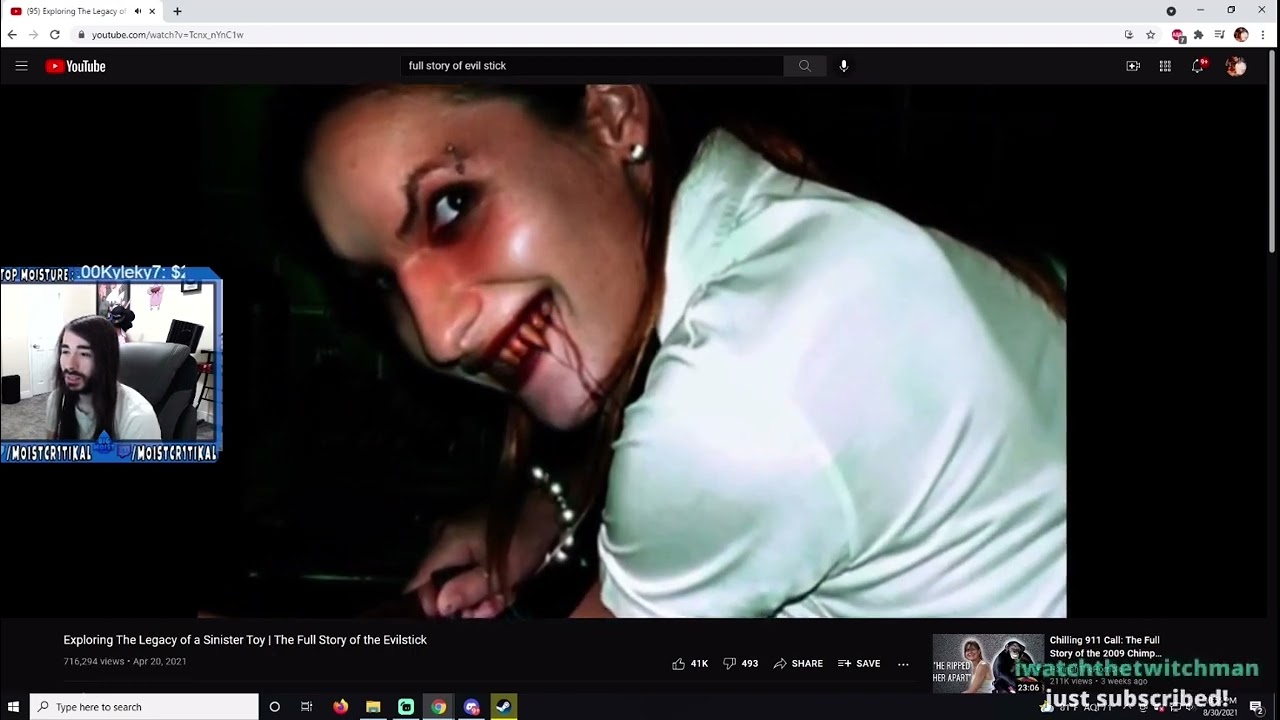Open the Chrome Extensions puzzle icon
Image resolution: width=1280 pixels, height=720 pixels.
pyautogui.click(x=1199, y=35)
